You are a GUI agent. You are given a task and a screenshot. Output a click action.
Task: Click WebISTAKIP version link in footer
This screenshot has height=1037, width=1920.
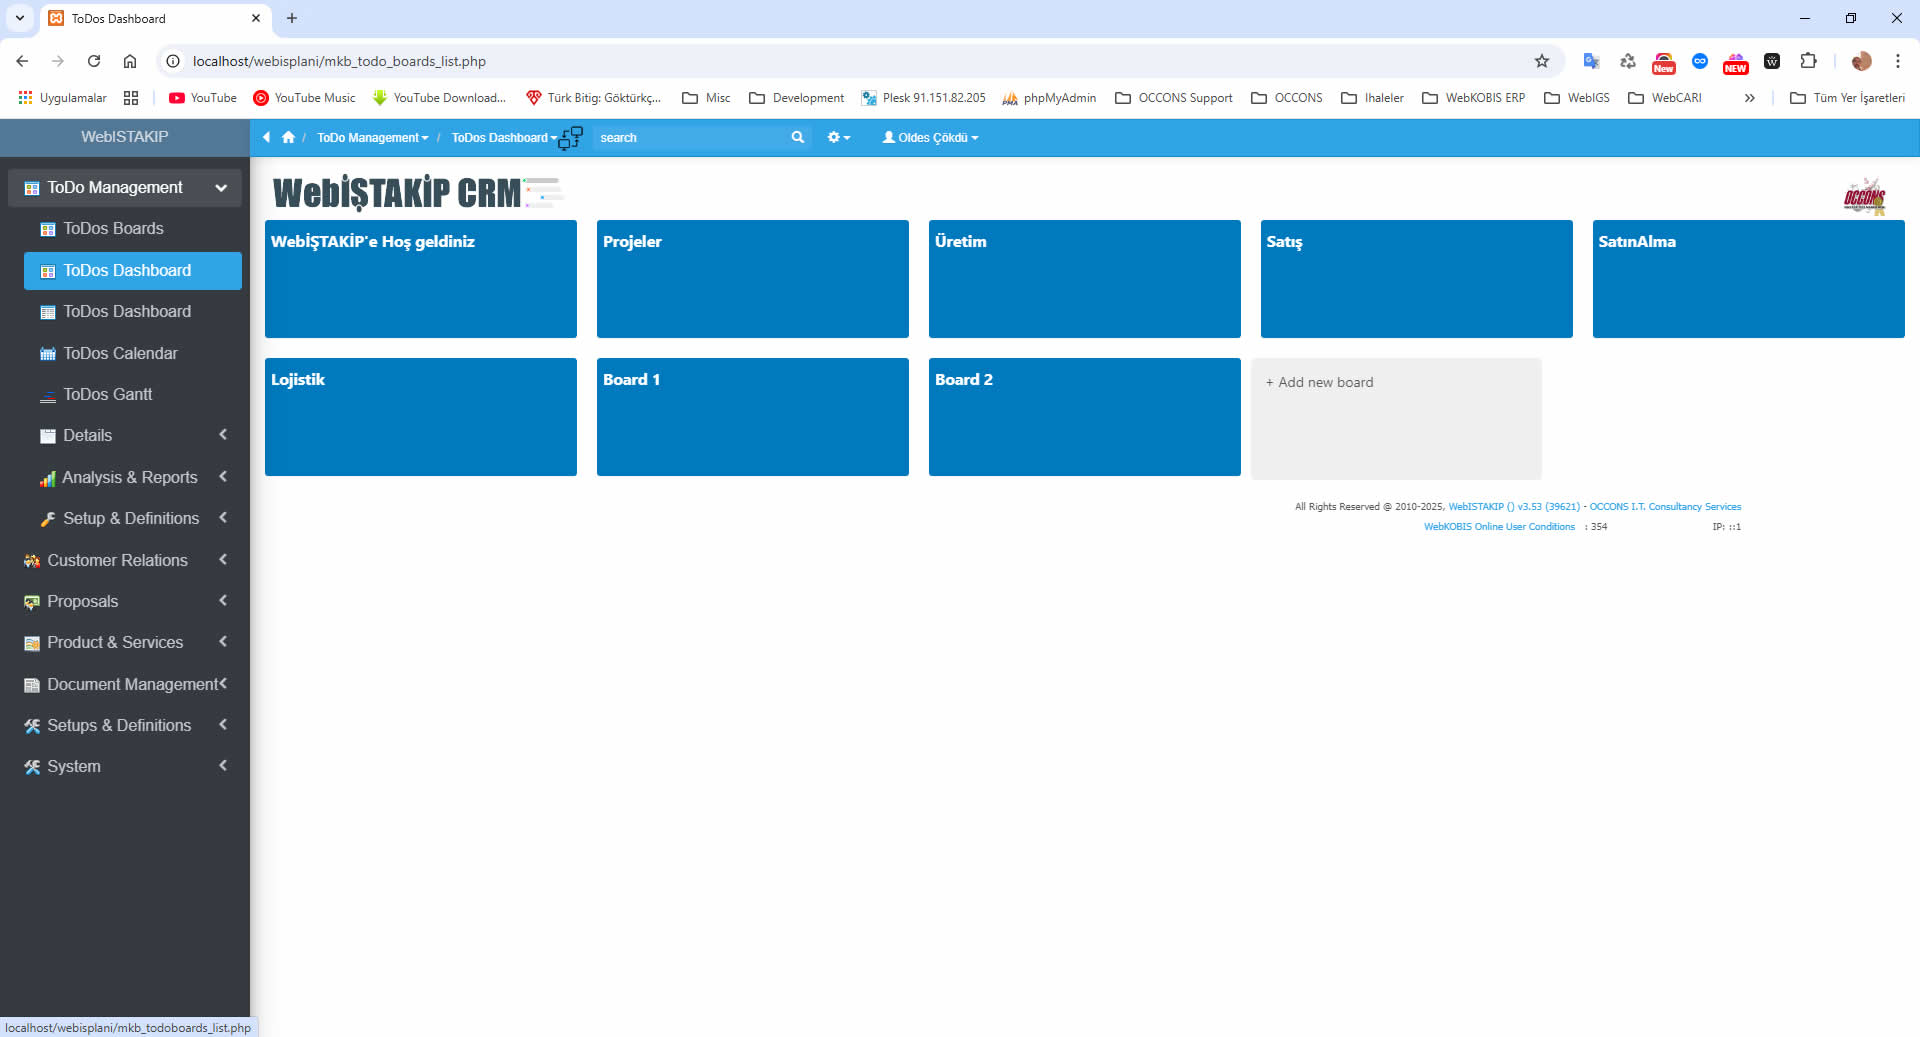[1514, 507]
